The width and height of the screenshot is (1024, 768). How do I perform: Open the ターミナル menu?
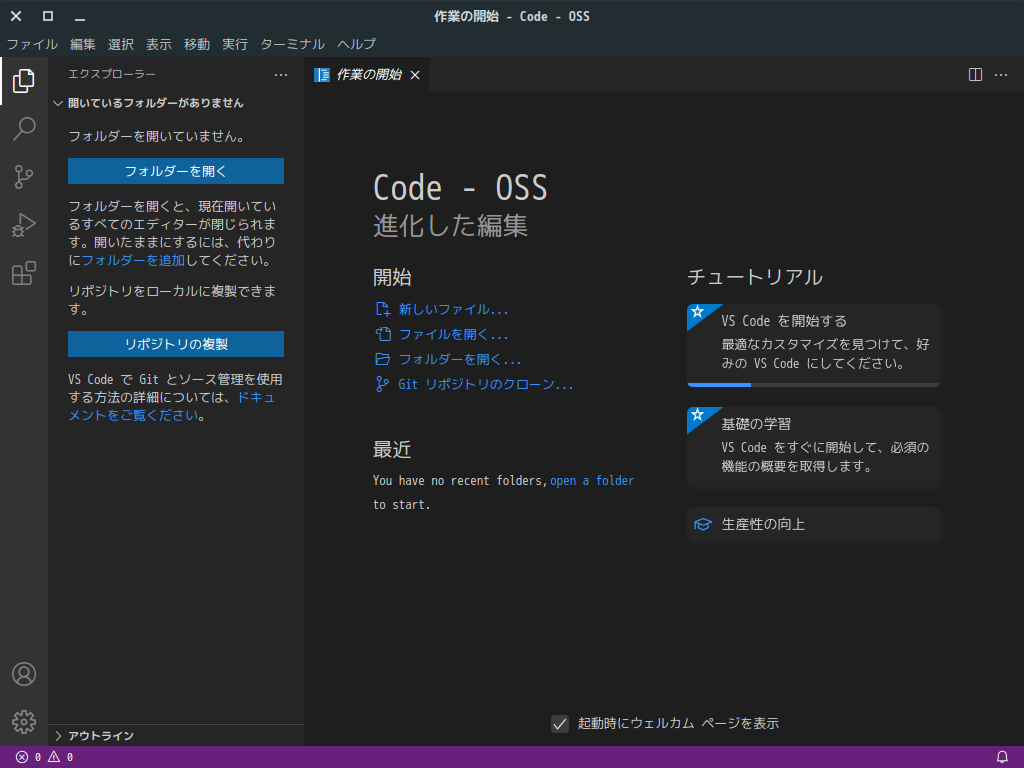pos(293,44)
